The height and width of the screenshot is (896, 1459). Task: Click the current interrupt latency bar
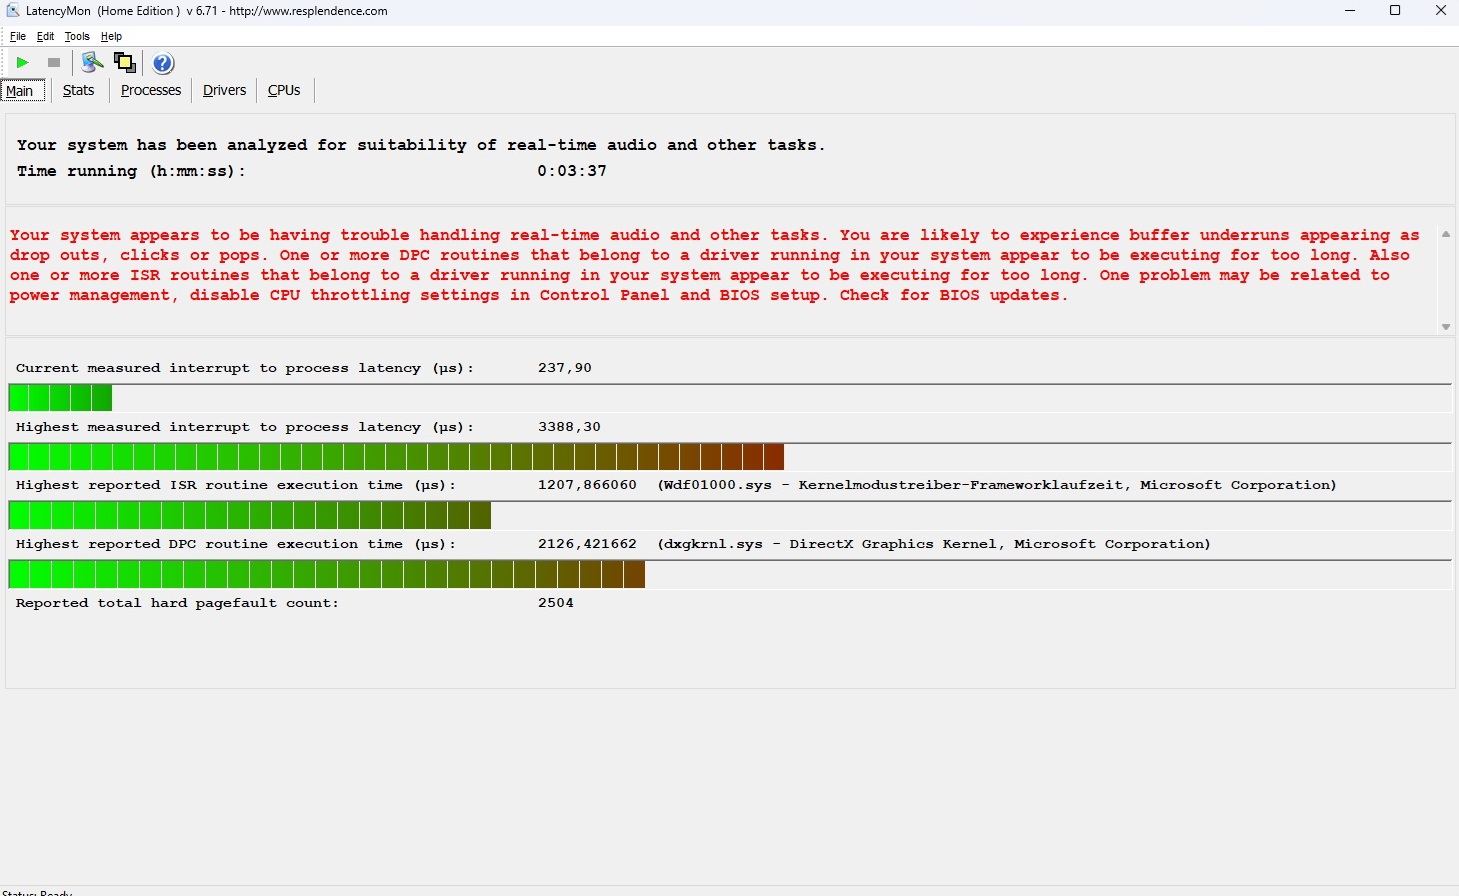tap(730, 398)
